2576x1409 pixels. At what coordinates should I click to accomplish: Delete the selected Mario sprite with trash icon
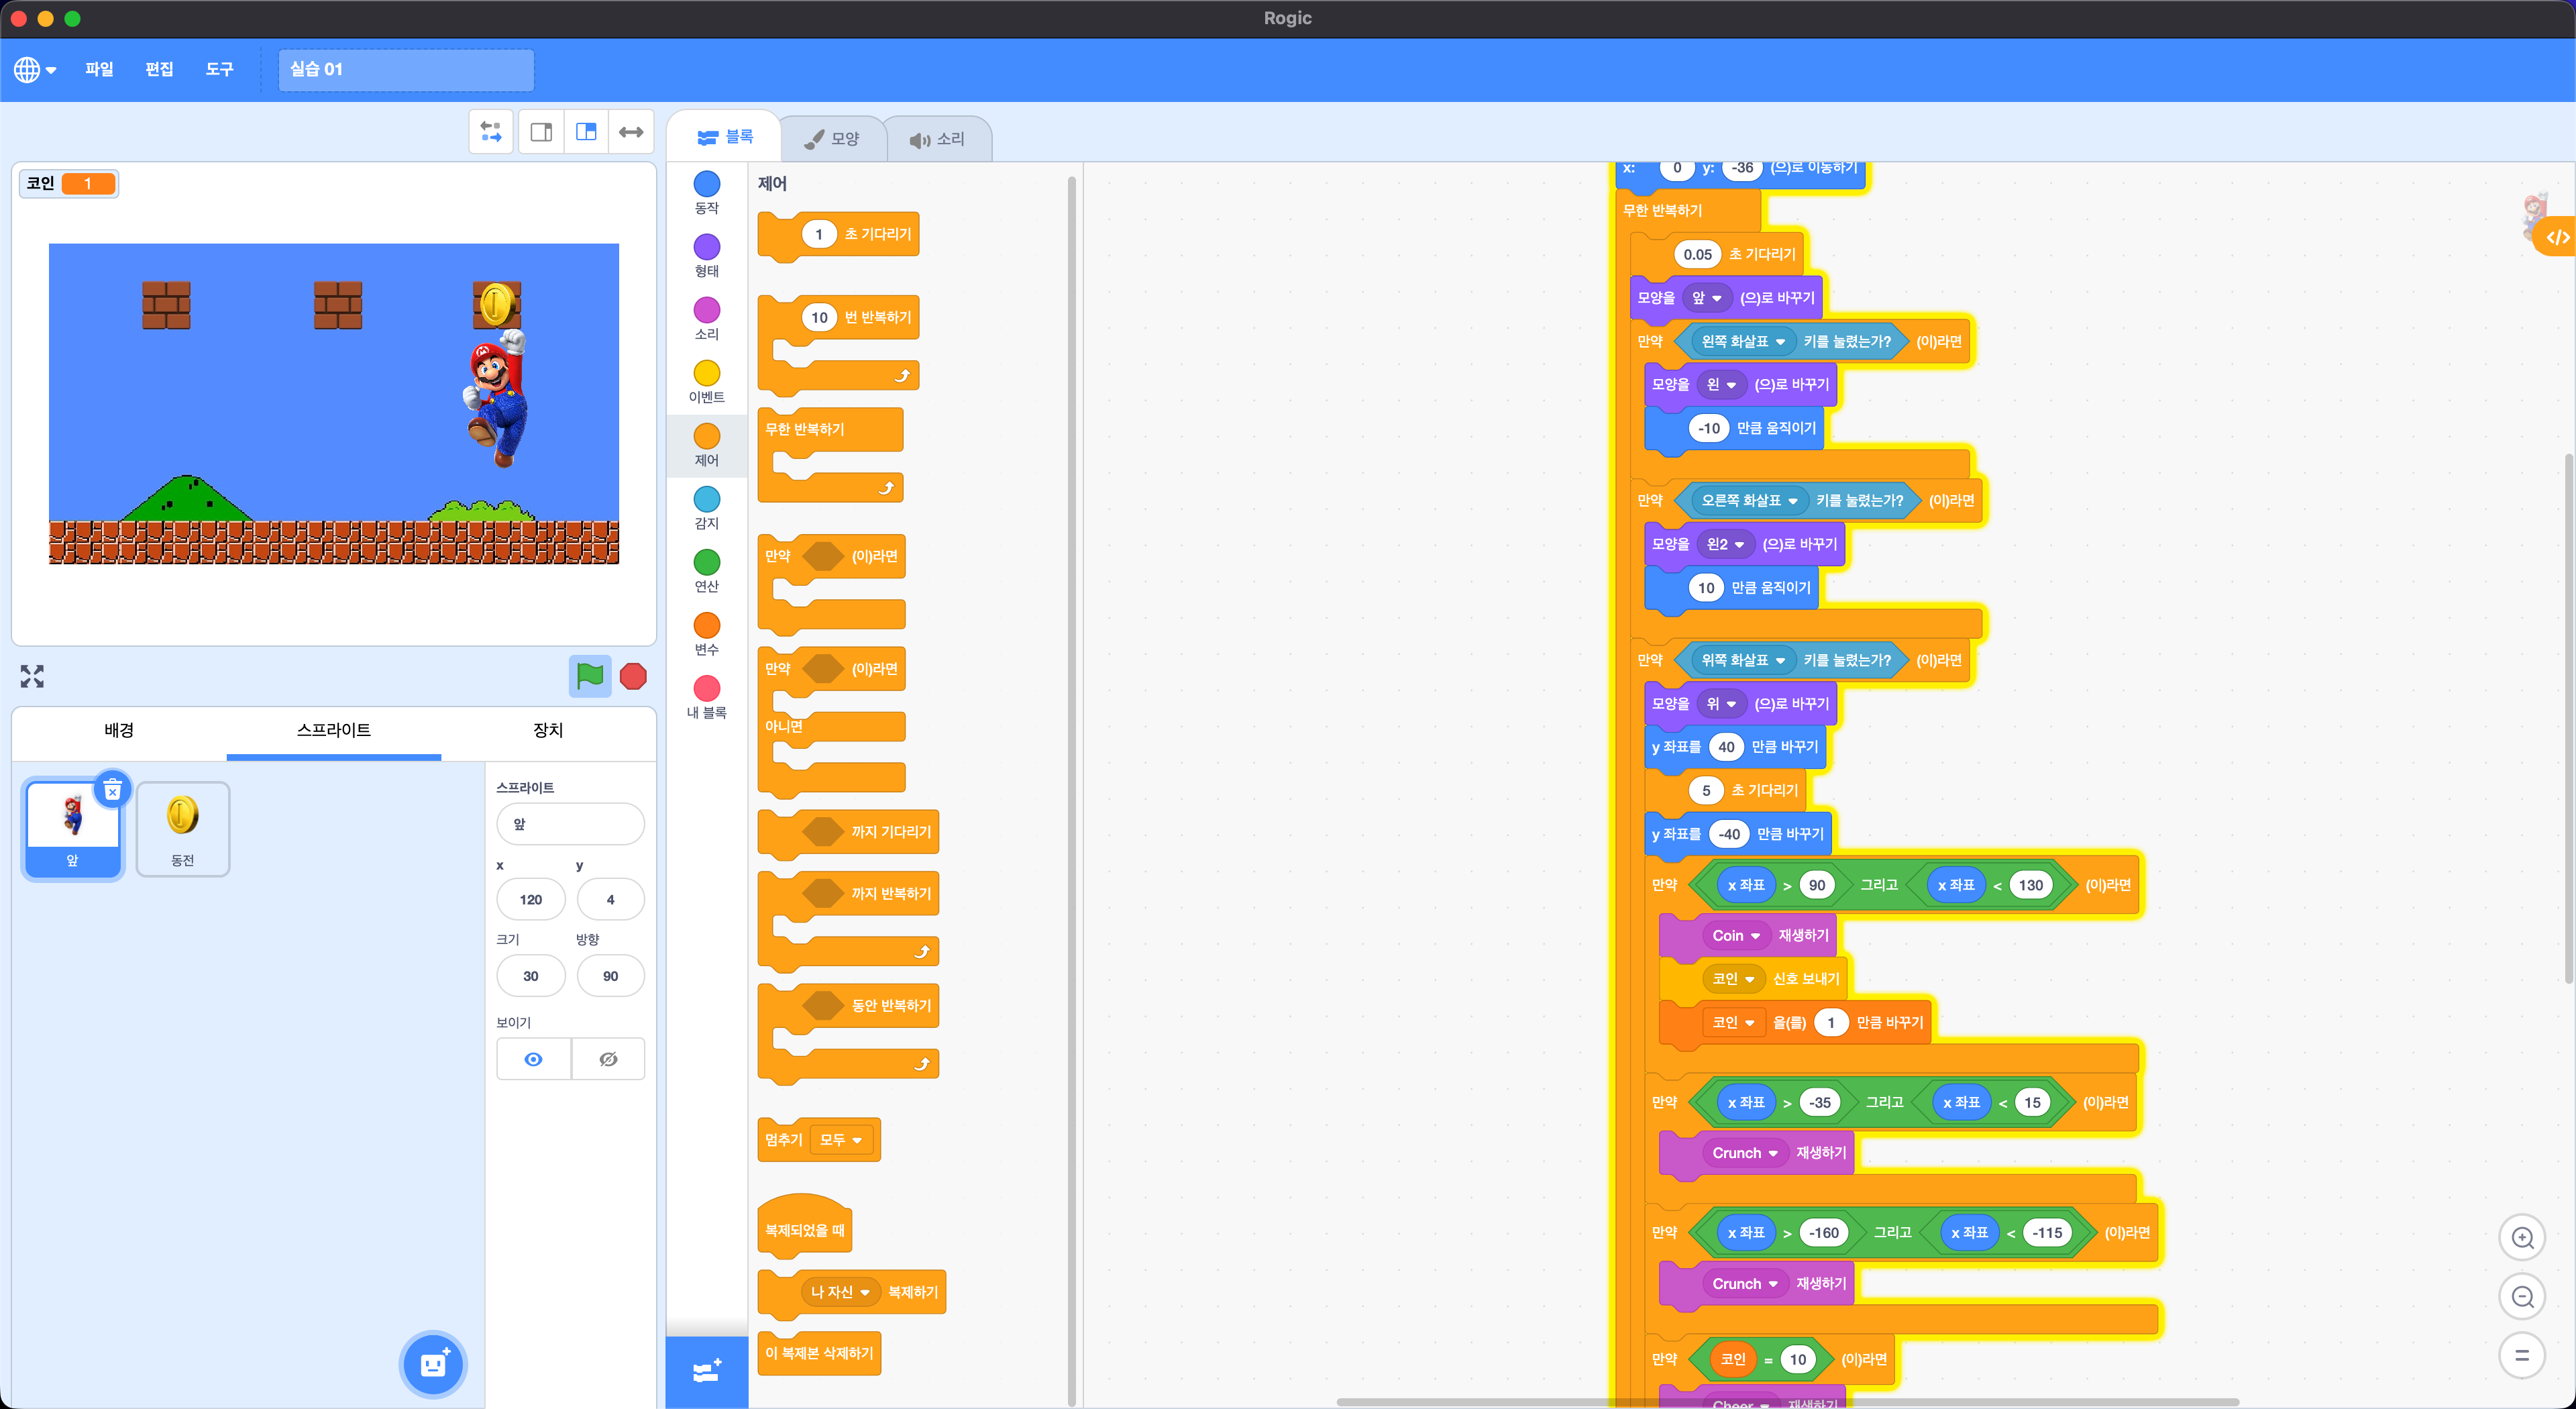(x=113, y=790)
